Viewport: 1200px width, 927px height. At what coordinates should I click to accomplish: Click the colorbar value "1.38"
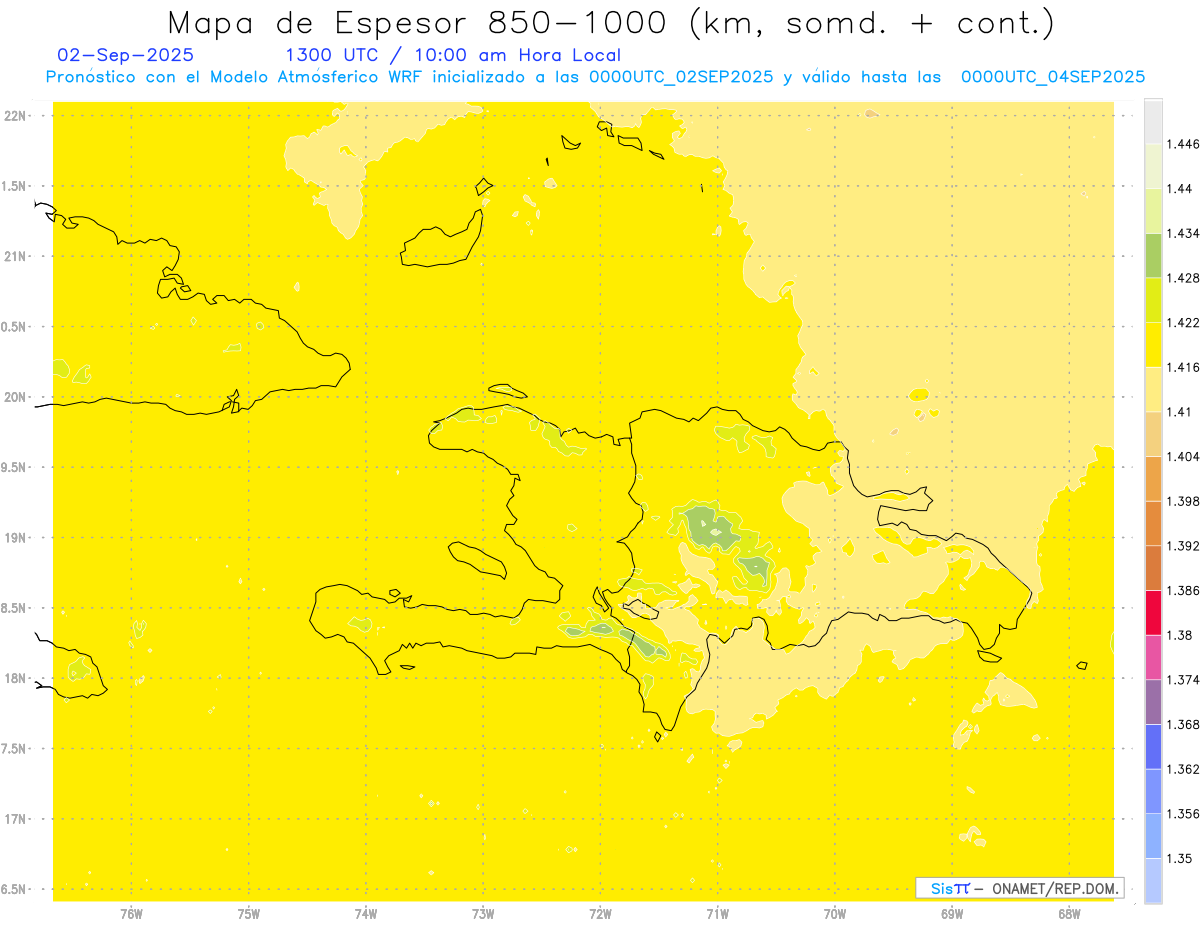(1181, 635)
